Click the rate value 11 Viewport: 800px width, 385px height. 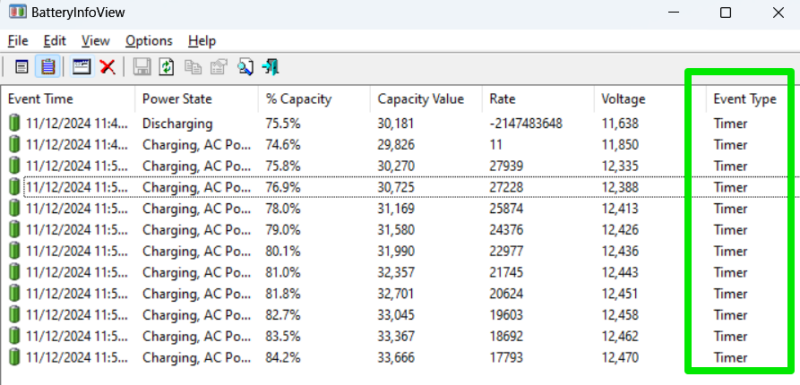click(495, 145)
